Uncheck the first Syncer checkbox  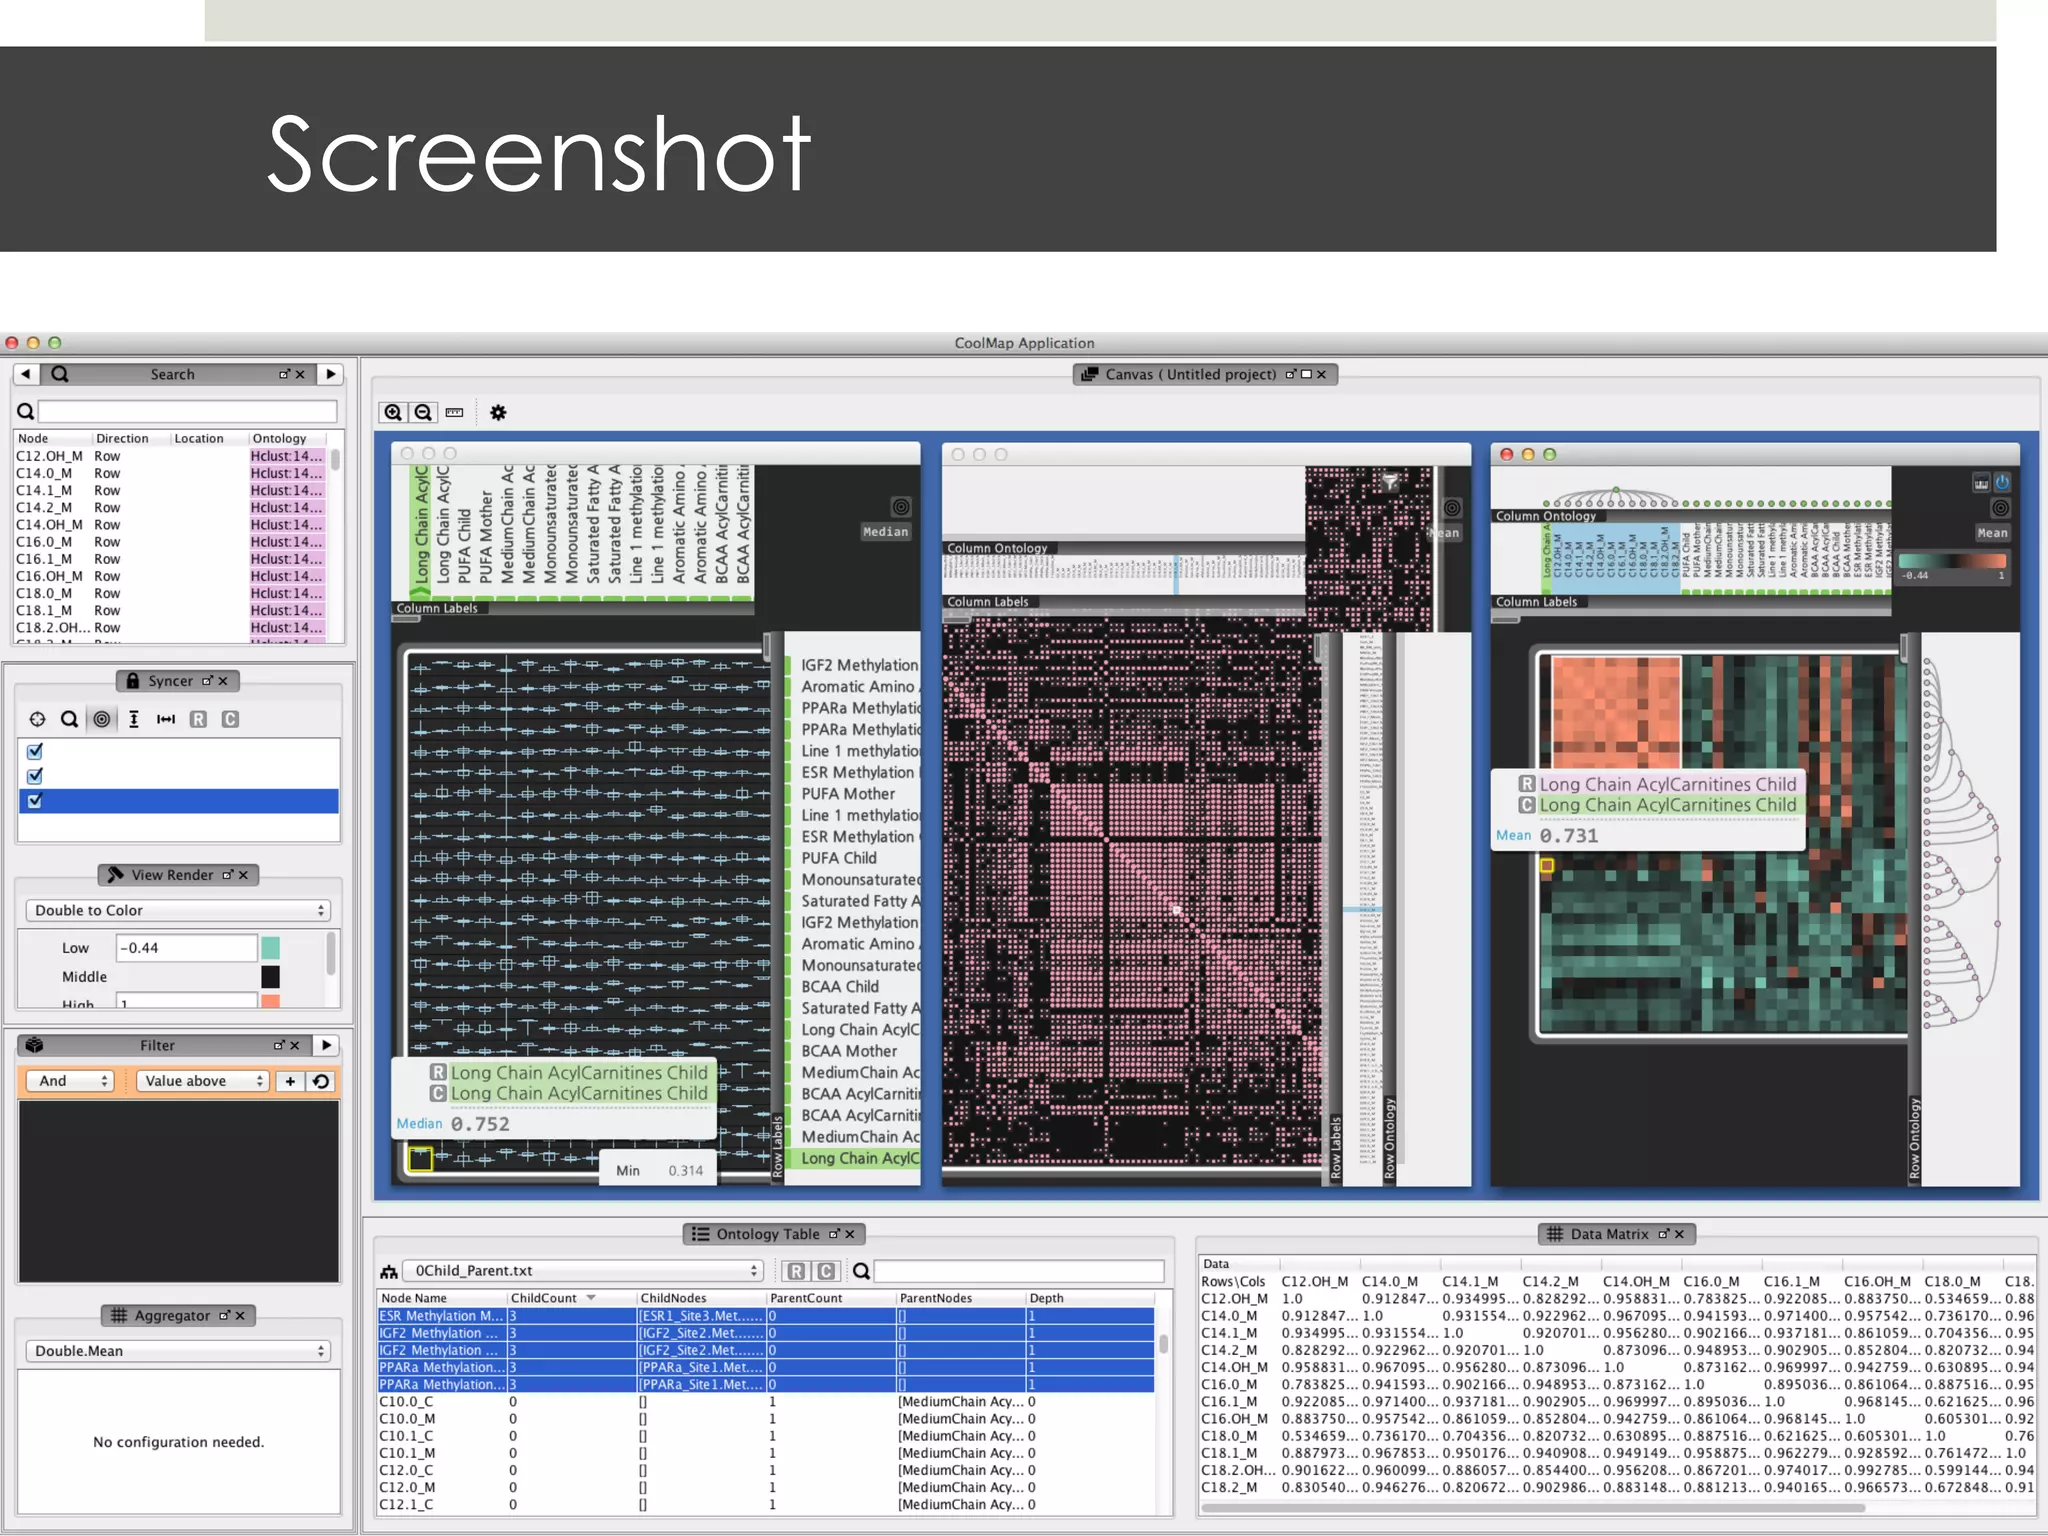coord(35,751)
